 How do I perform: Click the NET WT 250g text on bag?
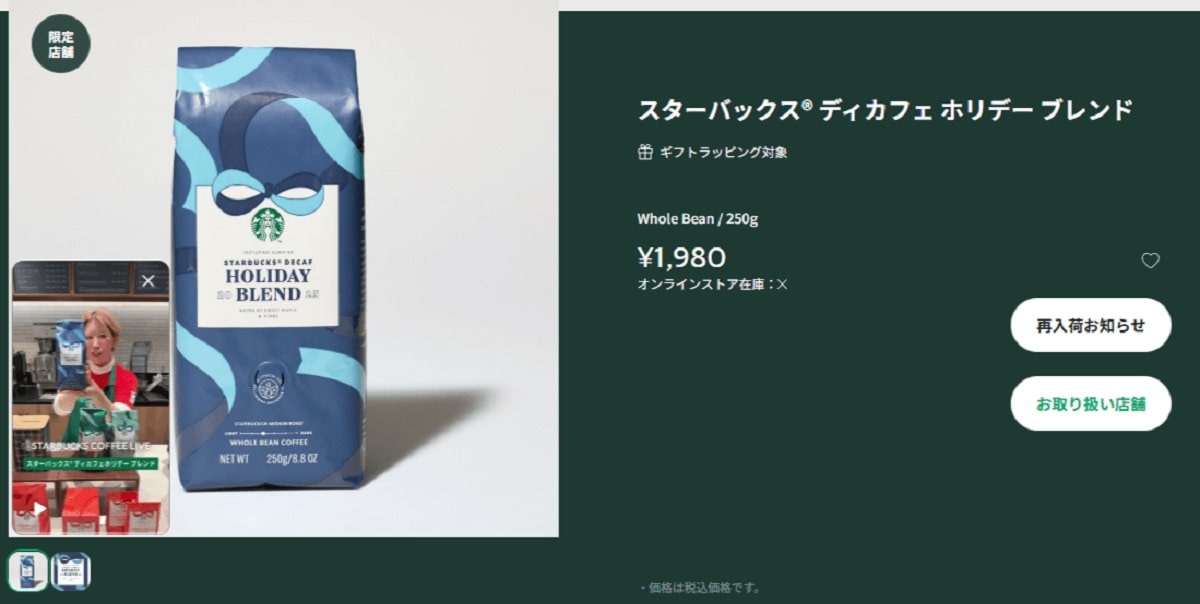tap(268, 459)
